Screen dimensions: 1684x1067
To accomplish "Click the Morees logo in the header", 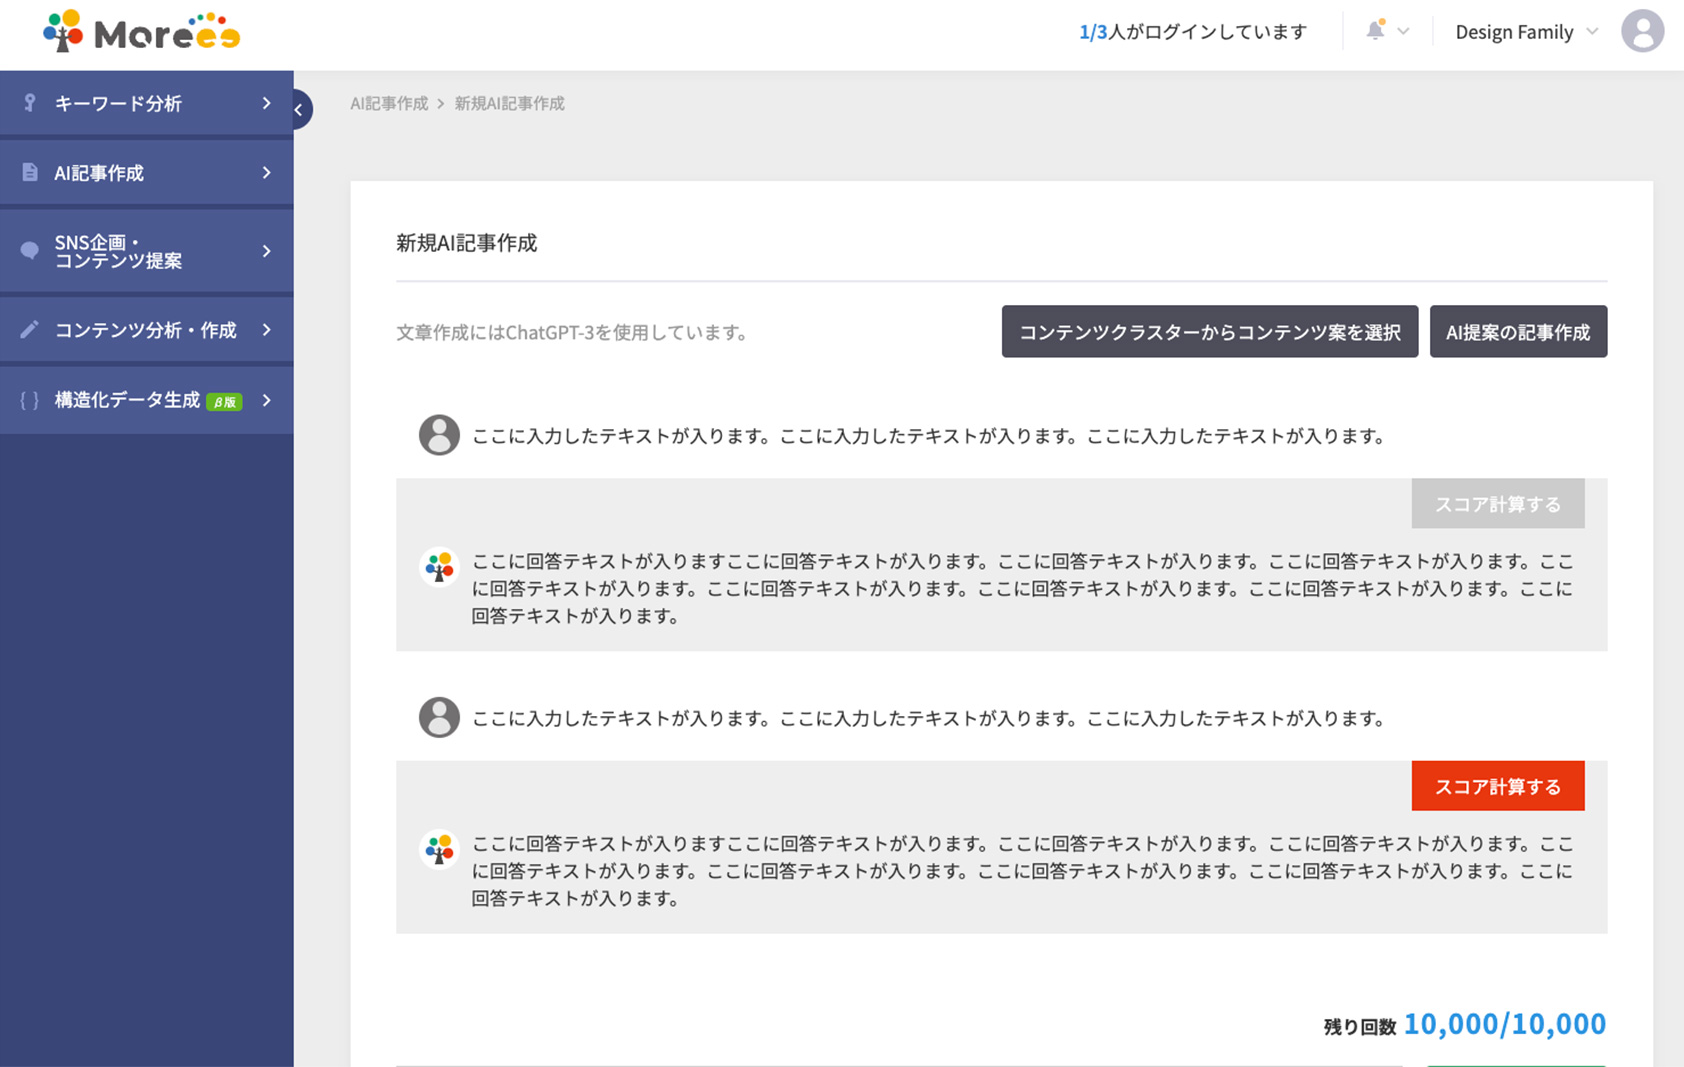I will (141, 32).
